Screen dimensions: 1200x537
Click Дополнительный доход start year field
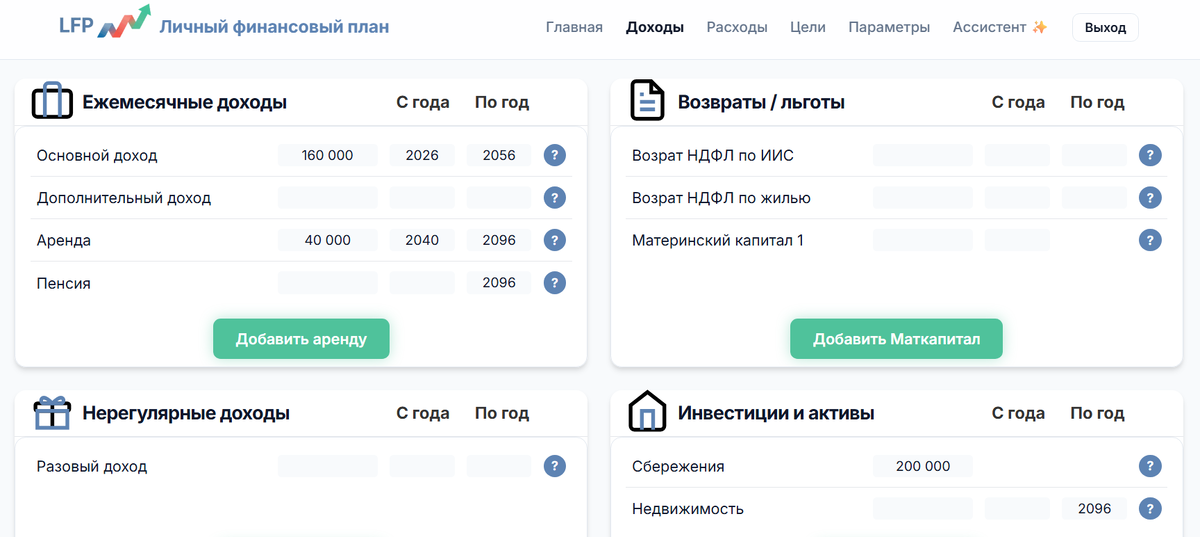tap(422, 198)
